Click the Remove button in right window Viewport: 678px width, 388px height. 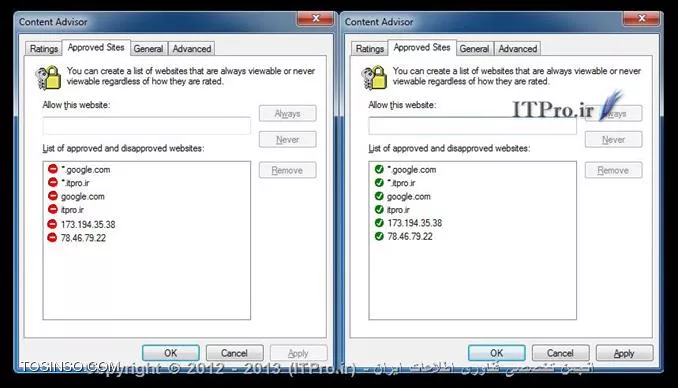pyautogui.click(x=614, y=170)
